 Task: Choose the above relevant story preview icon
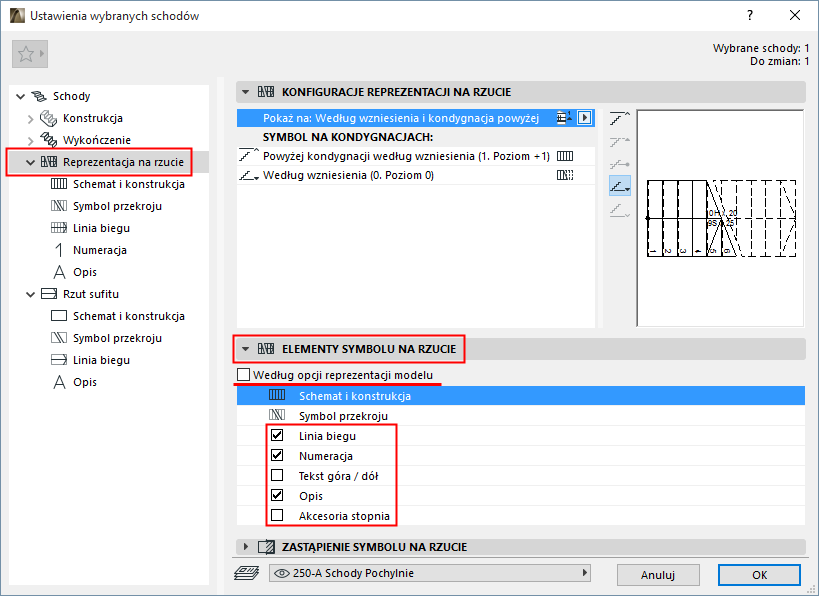(x=619, y=119)
